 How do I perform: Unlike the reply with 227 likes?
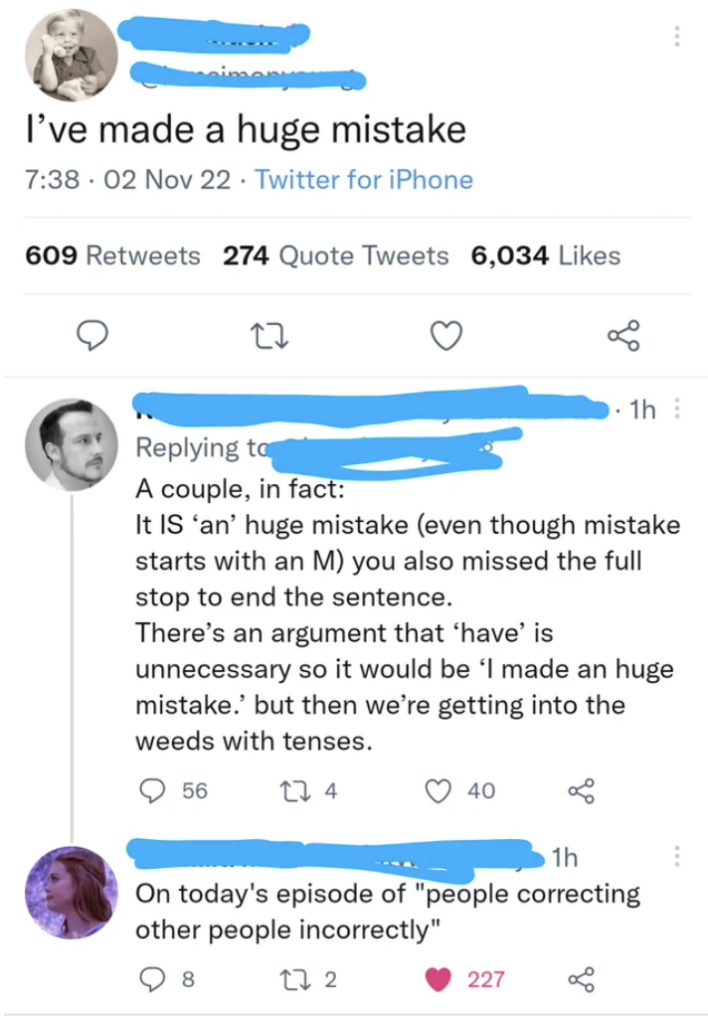440,980
